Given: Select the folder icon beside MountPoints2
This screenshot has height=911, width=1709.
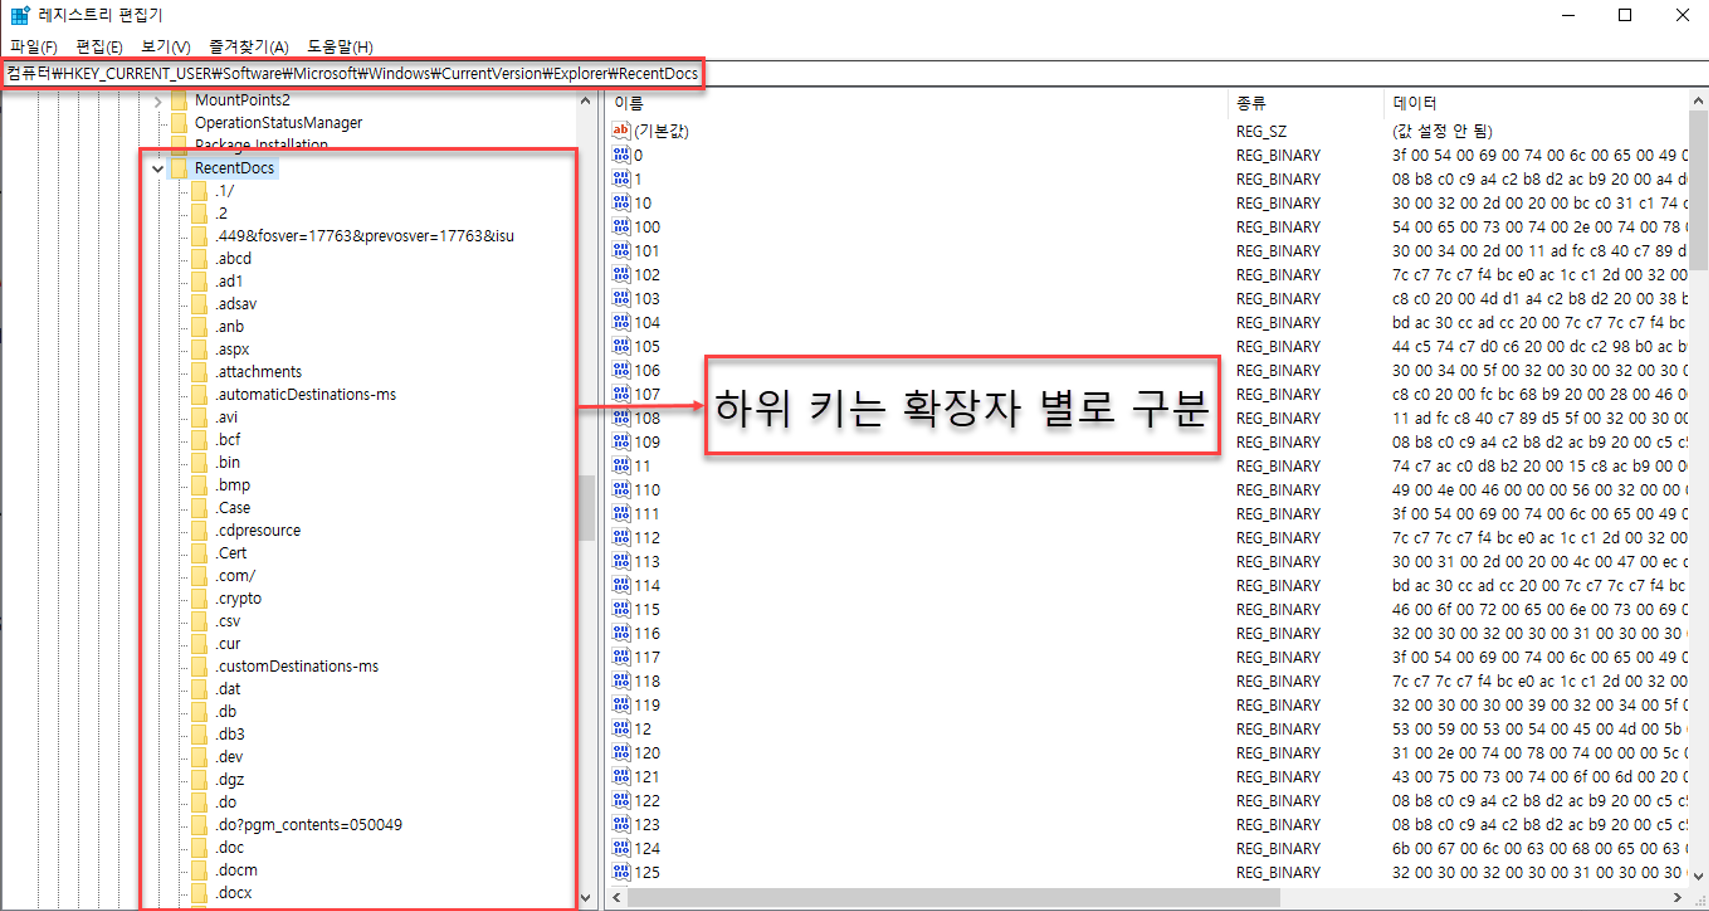Looking at the screenshot, I should [x=180, y=100].
